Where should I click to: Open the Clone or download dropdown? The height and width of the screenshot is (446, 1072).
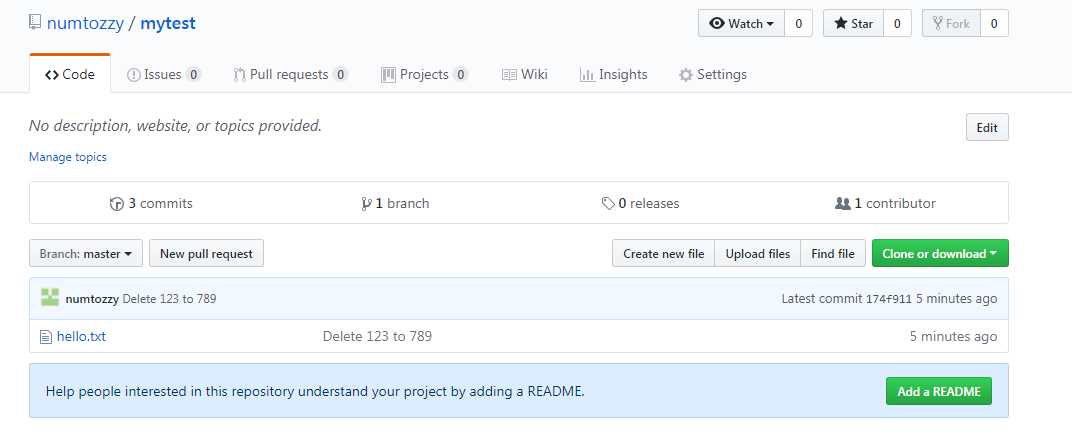point(940,253)
